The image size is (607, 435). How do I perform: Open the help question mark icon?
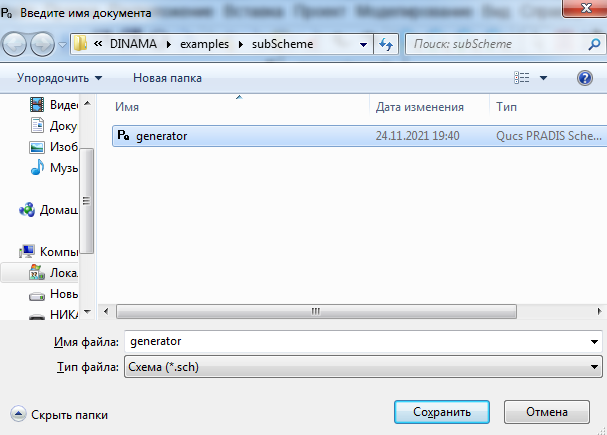(584, 78)
